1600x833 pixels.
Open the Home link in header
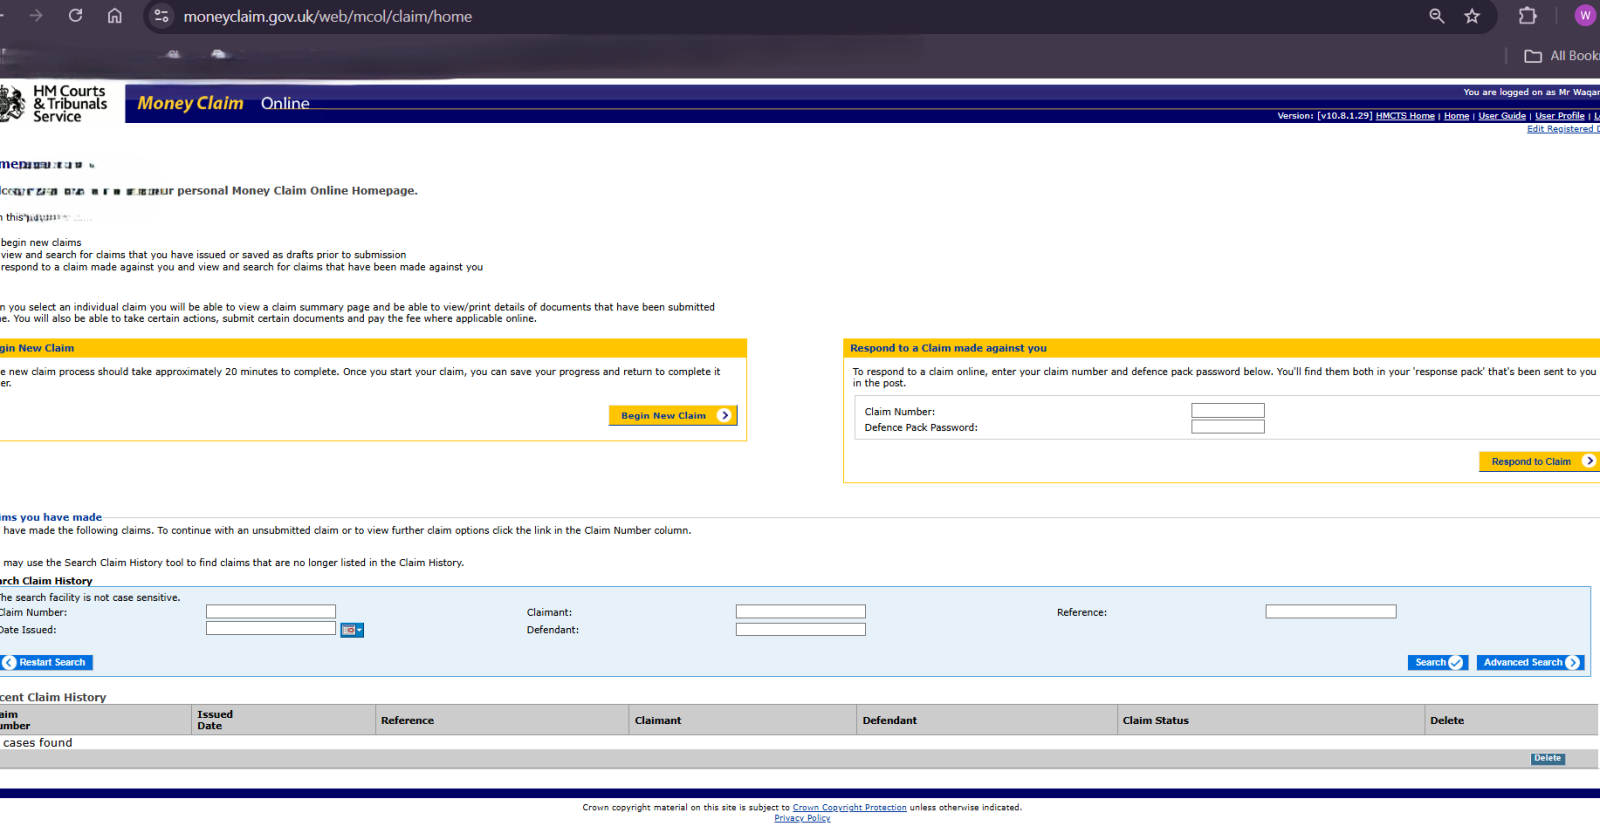[x=1456, y=116]
